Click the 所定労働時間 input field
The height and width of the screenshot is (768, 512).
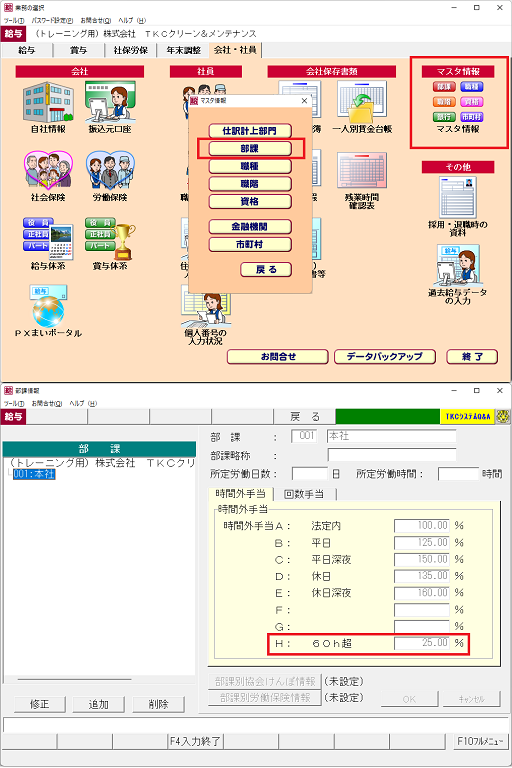coord(458,474)
